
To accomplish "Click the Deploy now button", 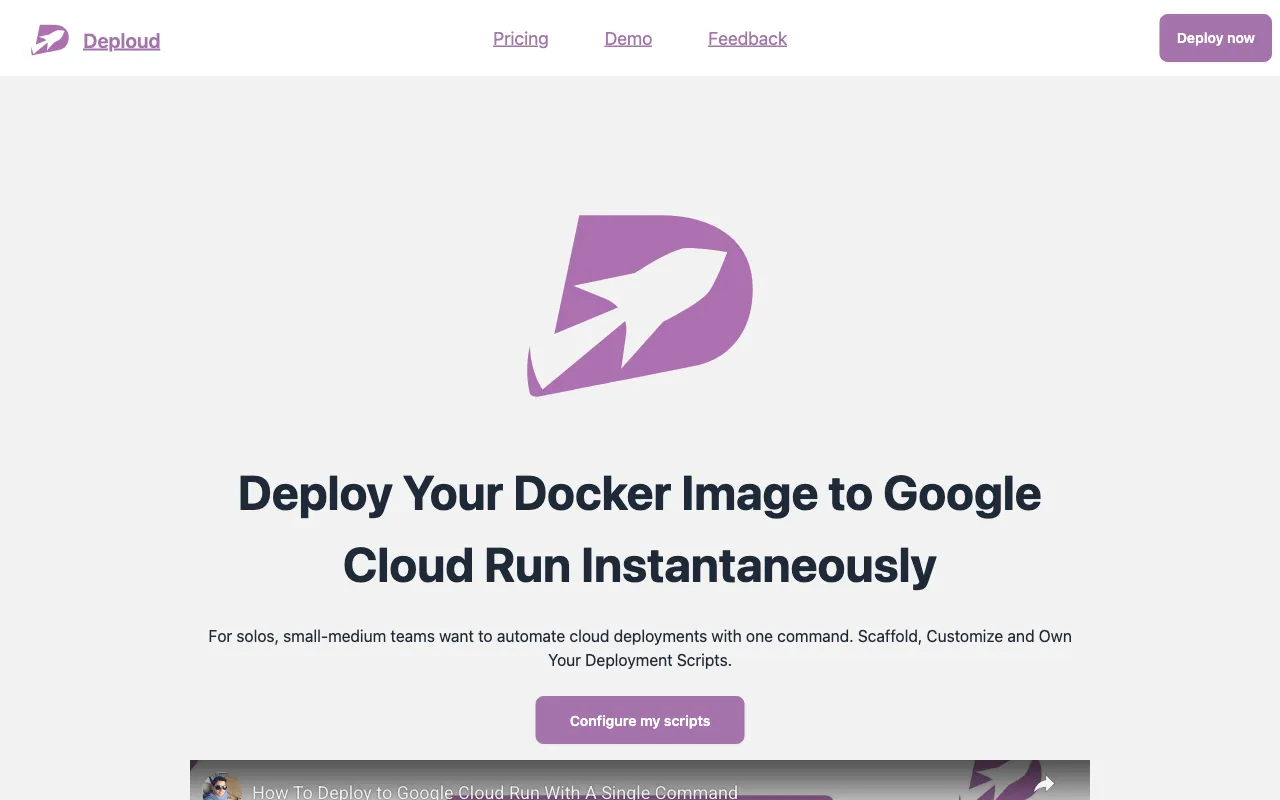I will (x=1215, y=38).
